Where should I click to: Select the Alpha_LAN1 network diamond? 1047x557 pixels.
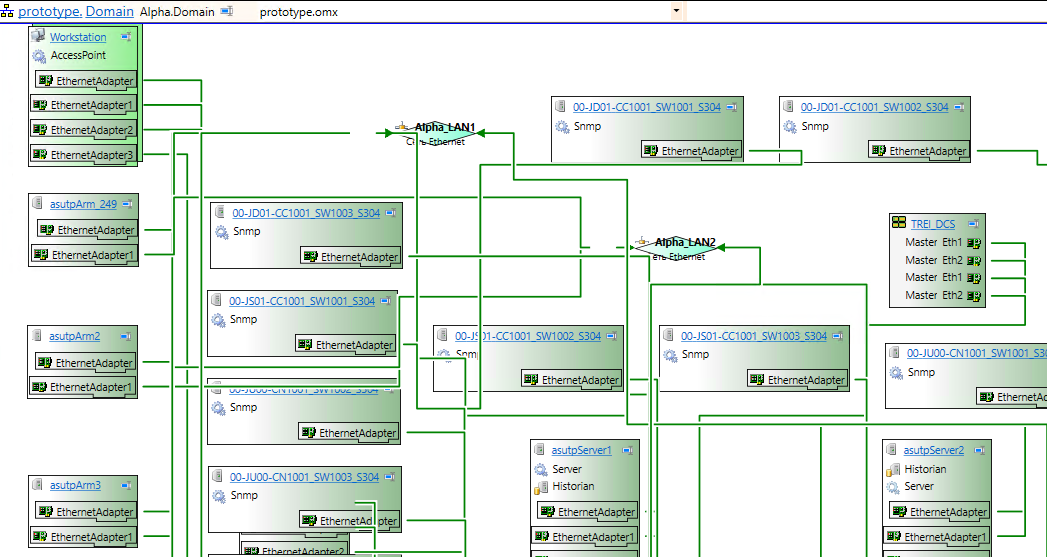point(434,133)
